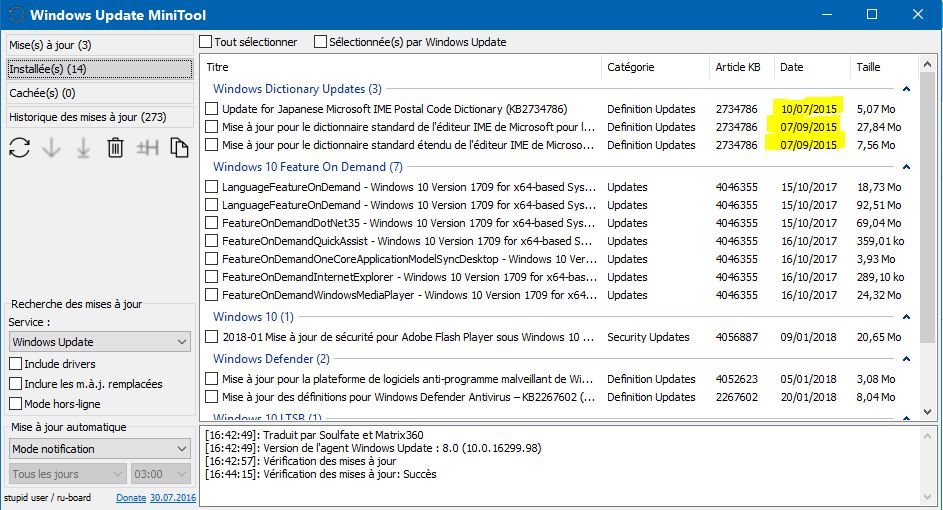Click the update list vertical scrollbar thumb

click(x=927, y=206)
